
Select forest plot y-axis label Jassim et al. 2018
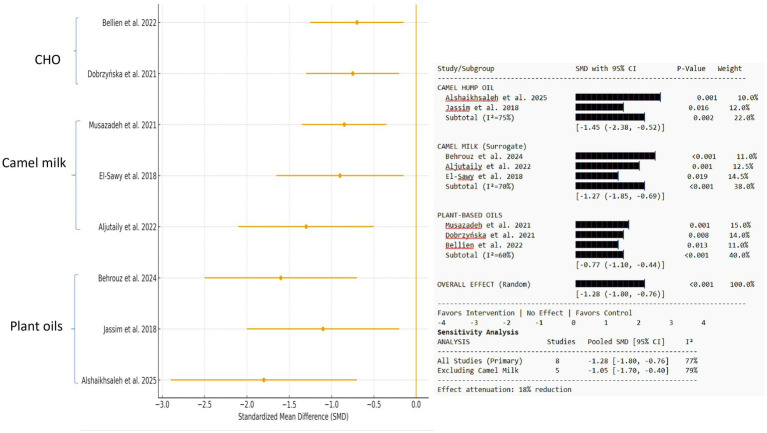(130, 329)
